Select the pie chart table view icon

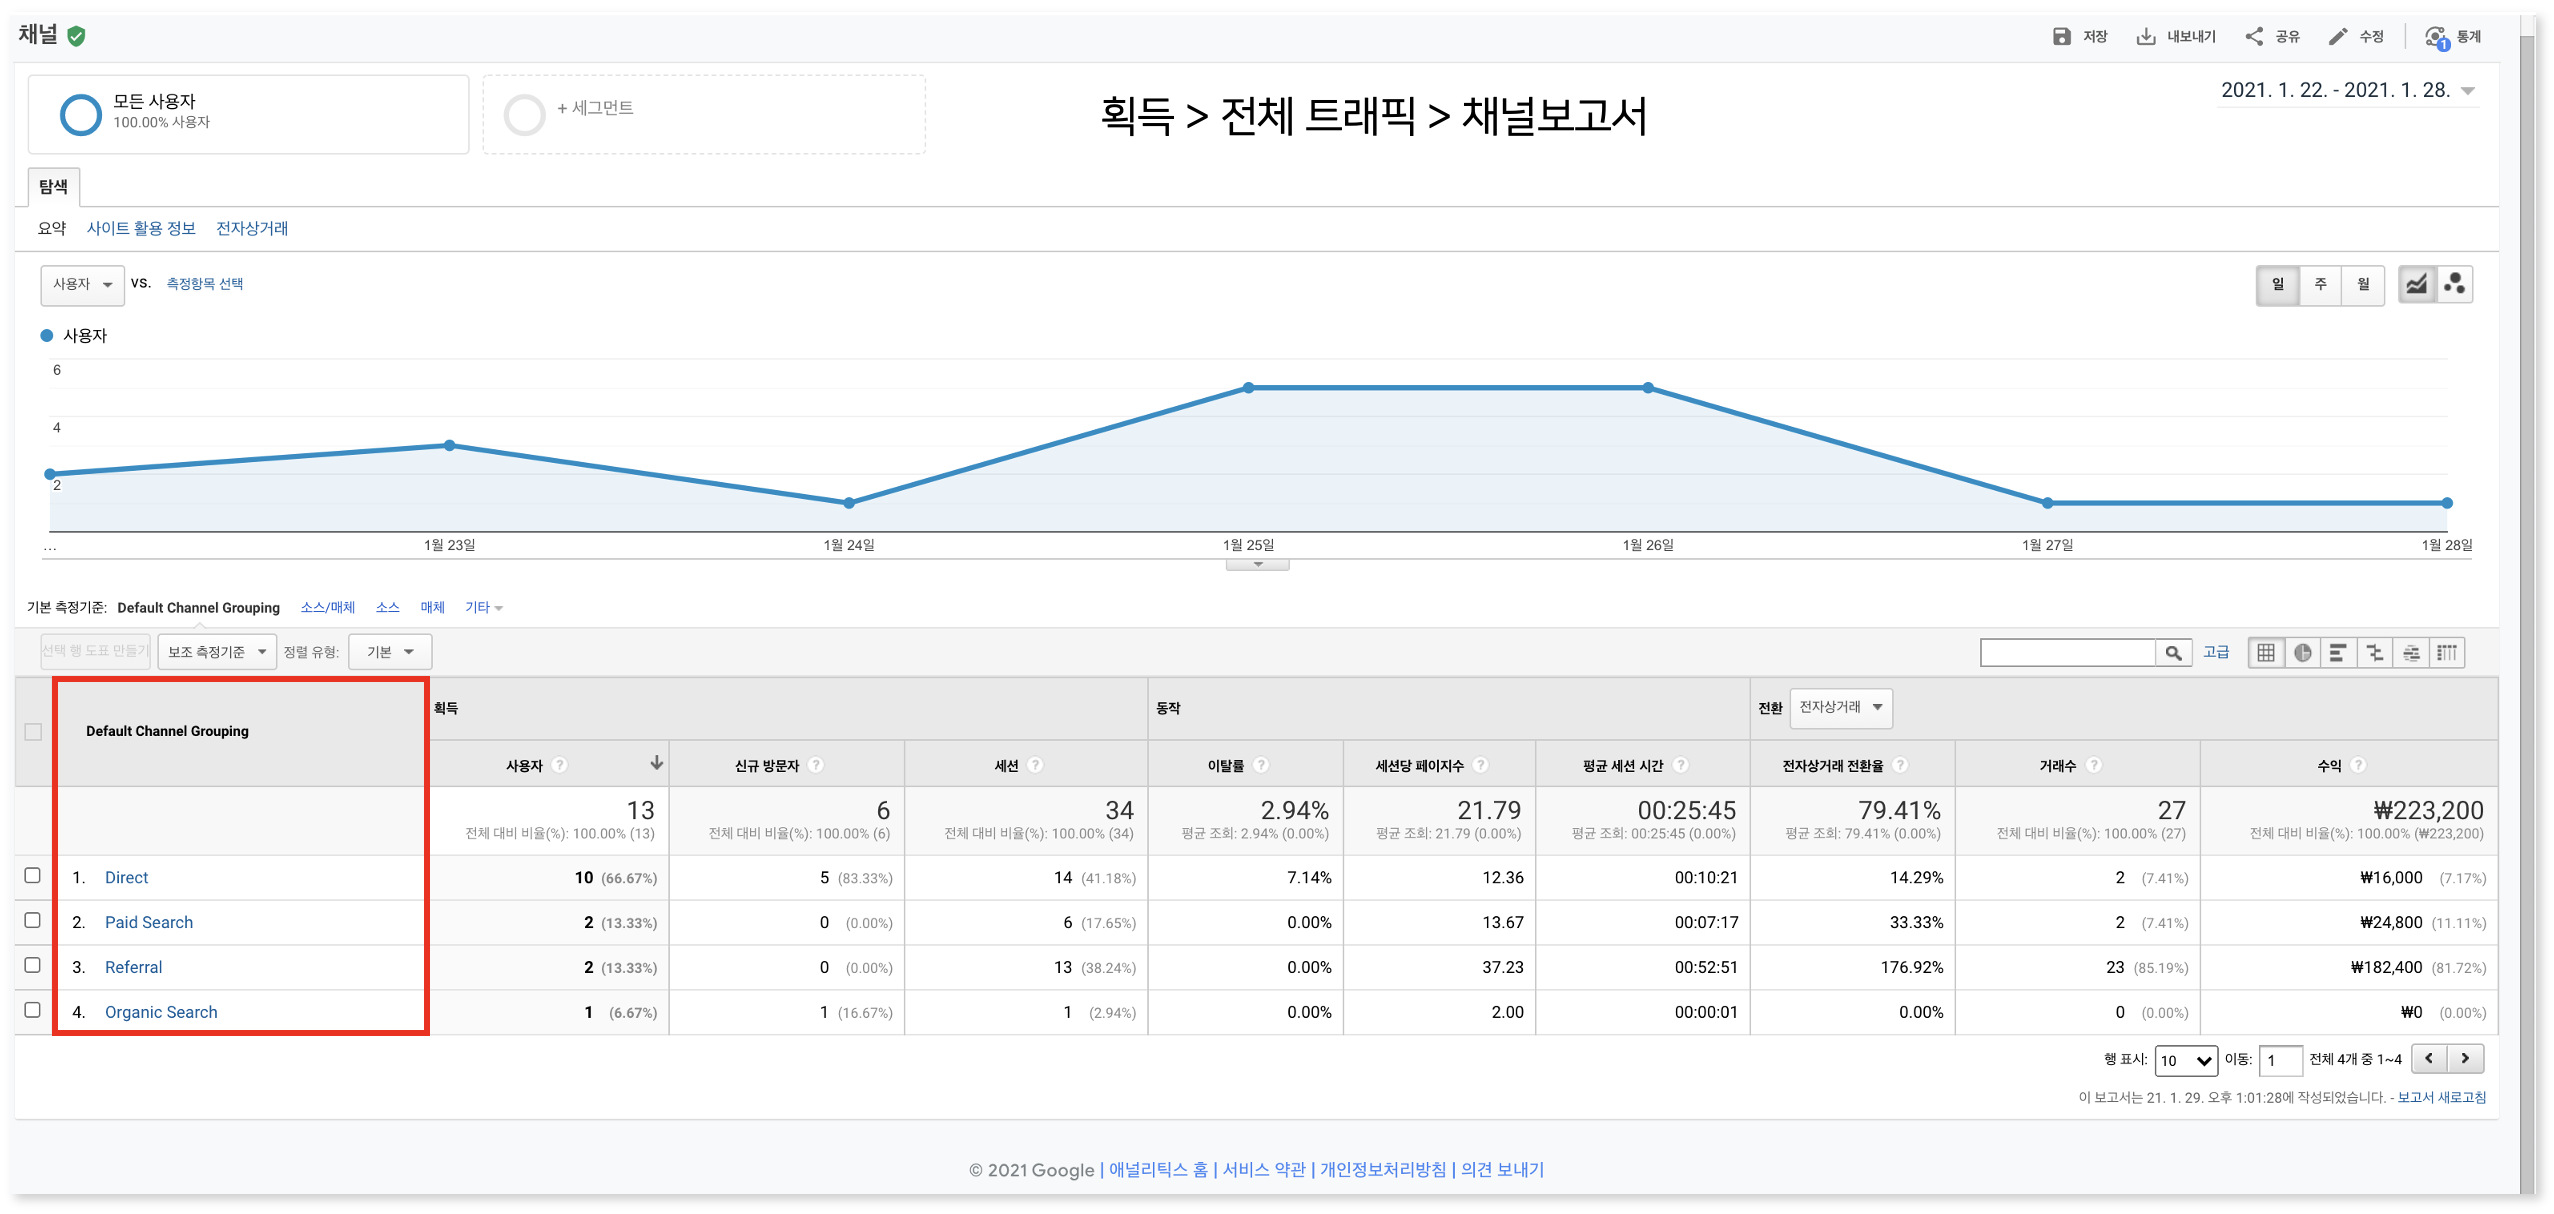click(2302, 653)
